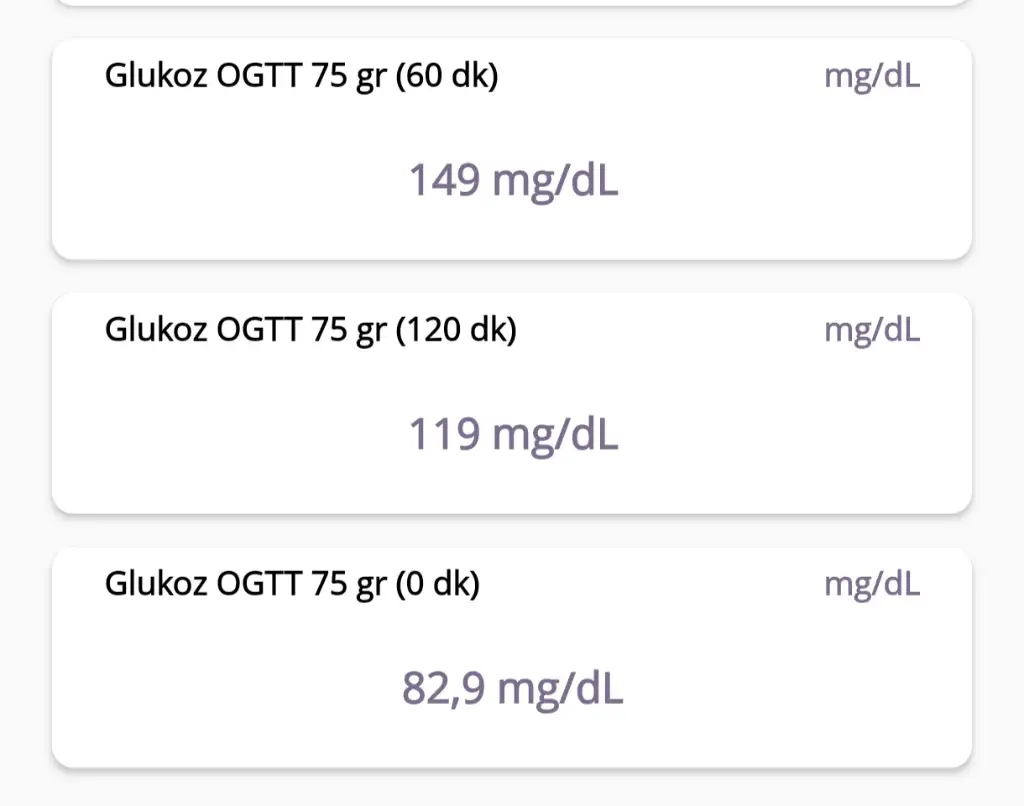Select the 82,9 mg/dL result value

[x=513, y=688]
